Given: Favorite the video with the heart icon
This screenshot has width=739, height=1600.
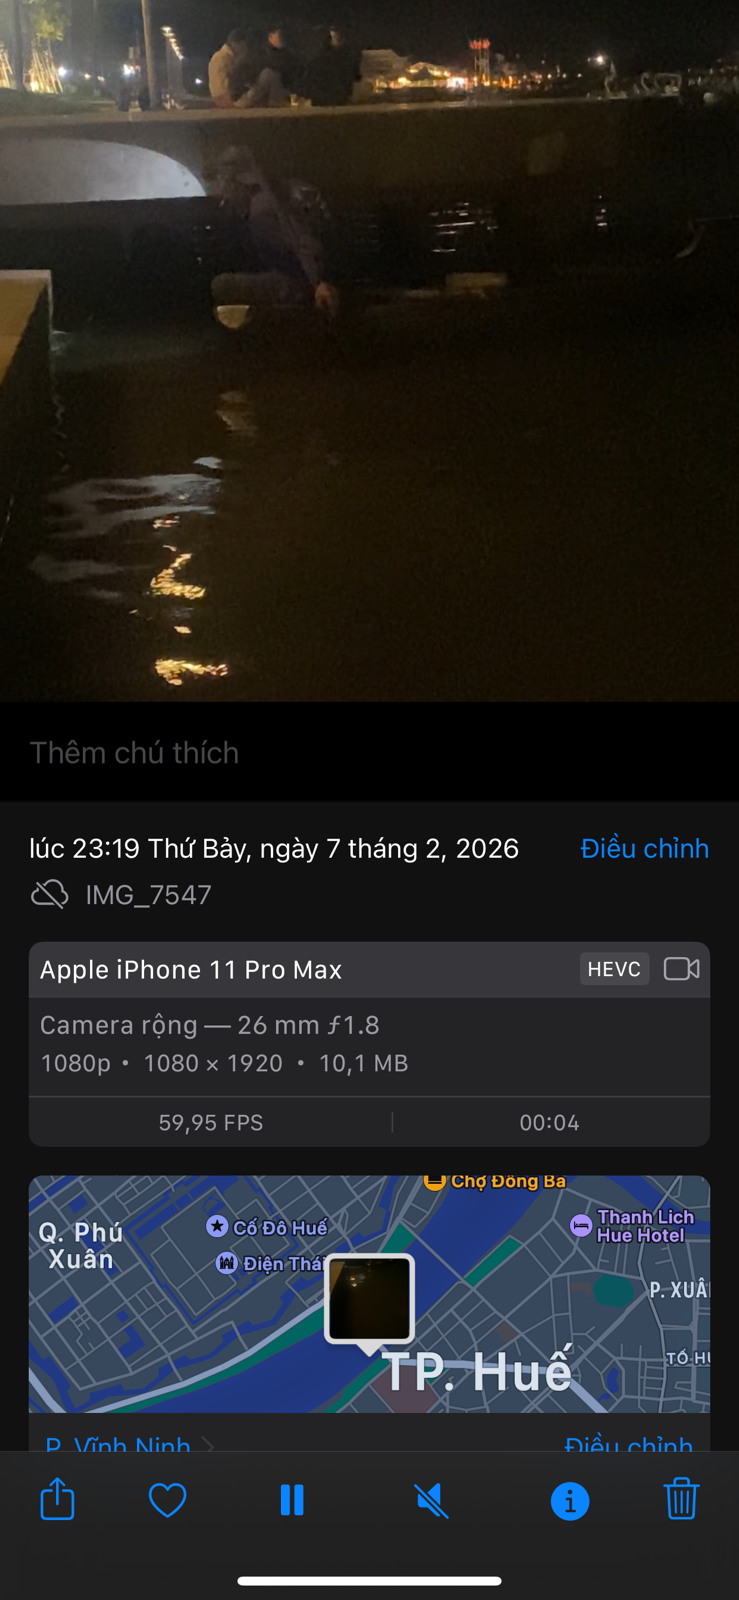Looking at the screenshot, I should click(x=167, y=1500).
